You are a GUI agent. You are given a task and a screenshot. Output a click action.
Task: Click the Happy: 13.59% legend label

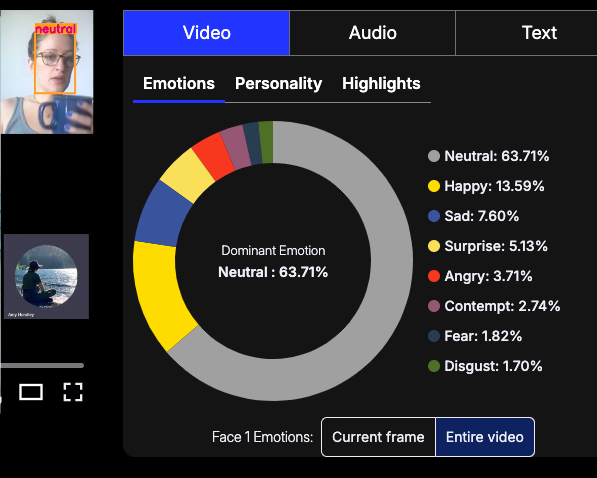(x=494, y=186)
